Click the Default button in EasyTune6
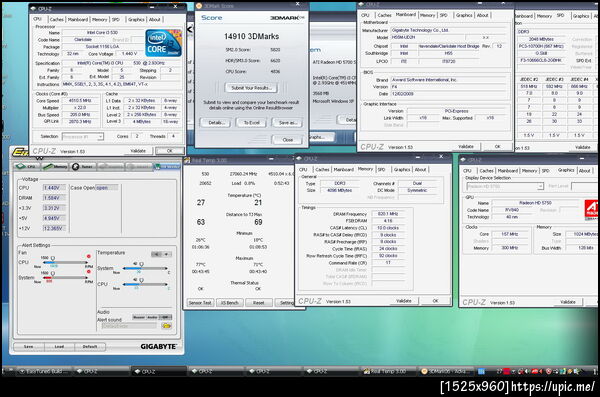 pyautogui.click(x=90, y=347)
